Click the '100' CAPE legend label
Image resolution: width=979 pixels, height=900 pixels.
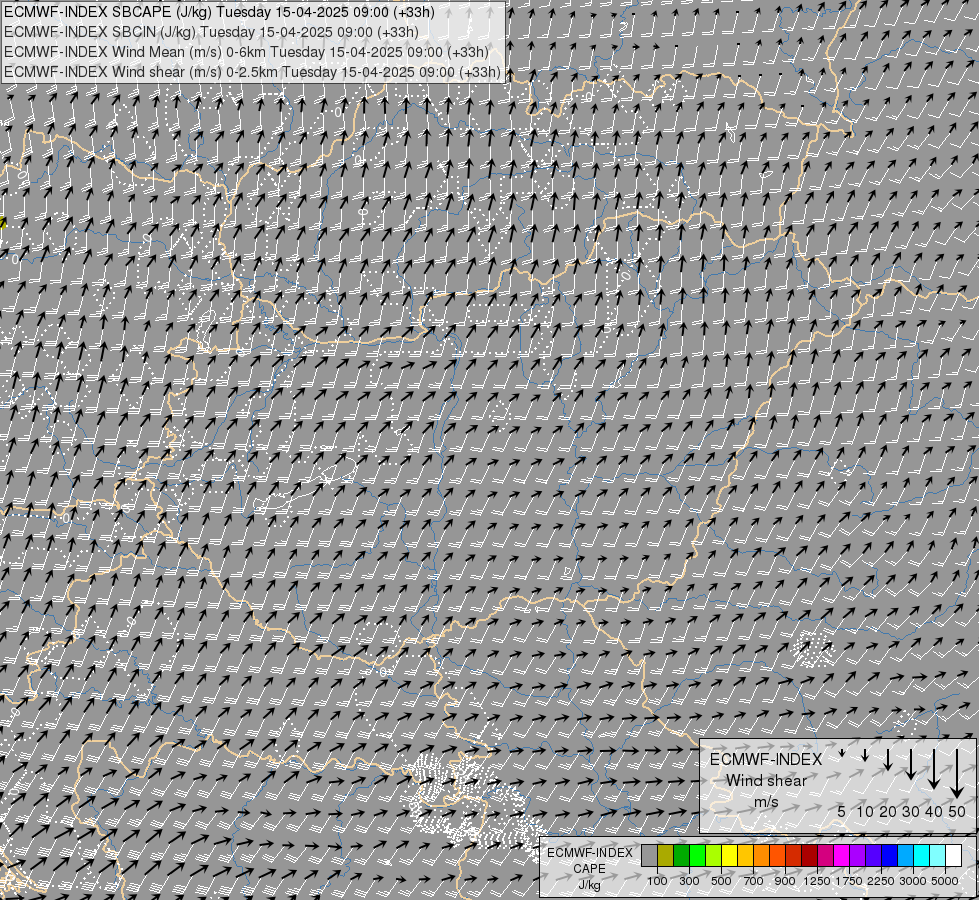point(657,881)
